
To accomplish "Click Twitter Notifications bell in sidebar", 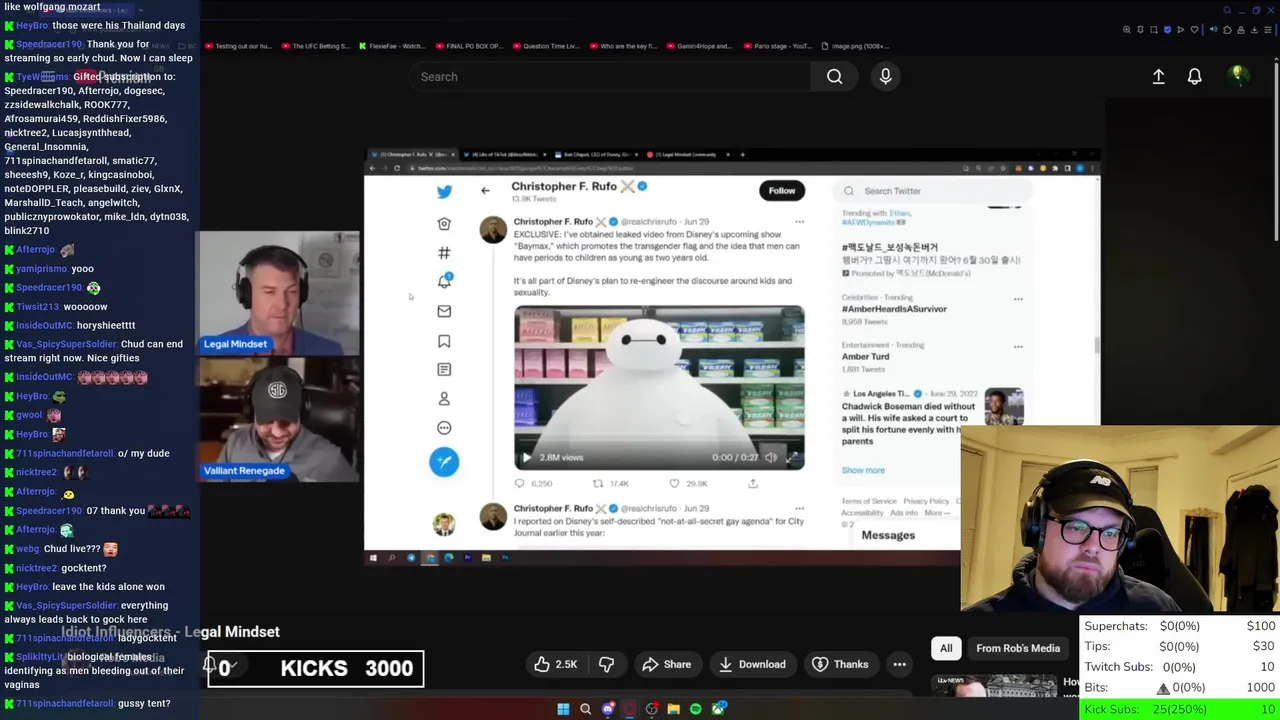I will [x=444, y=281].
